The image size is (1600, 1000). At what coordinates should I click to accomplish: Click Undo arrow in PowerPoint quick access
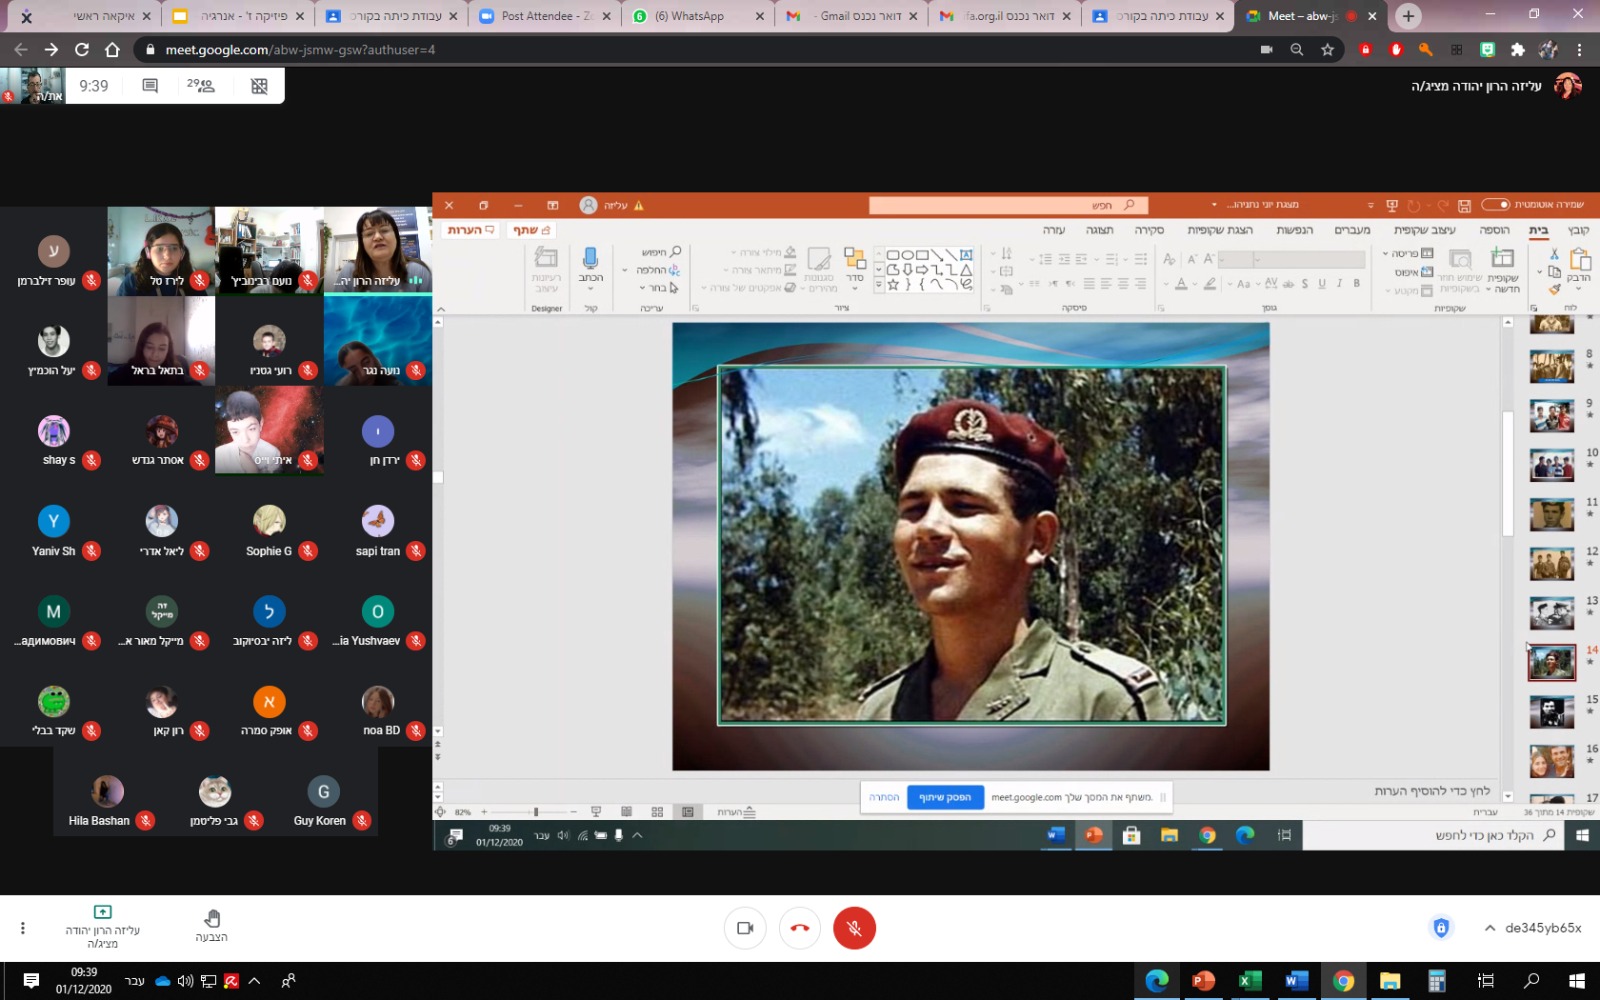(x=1442, y=205)
